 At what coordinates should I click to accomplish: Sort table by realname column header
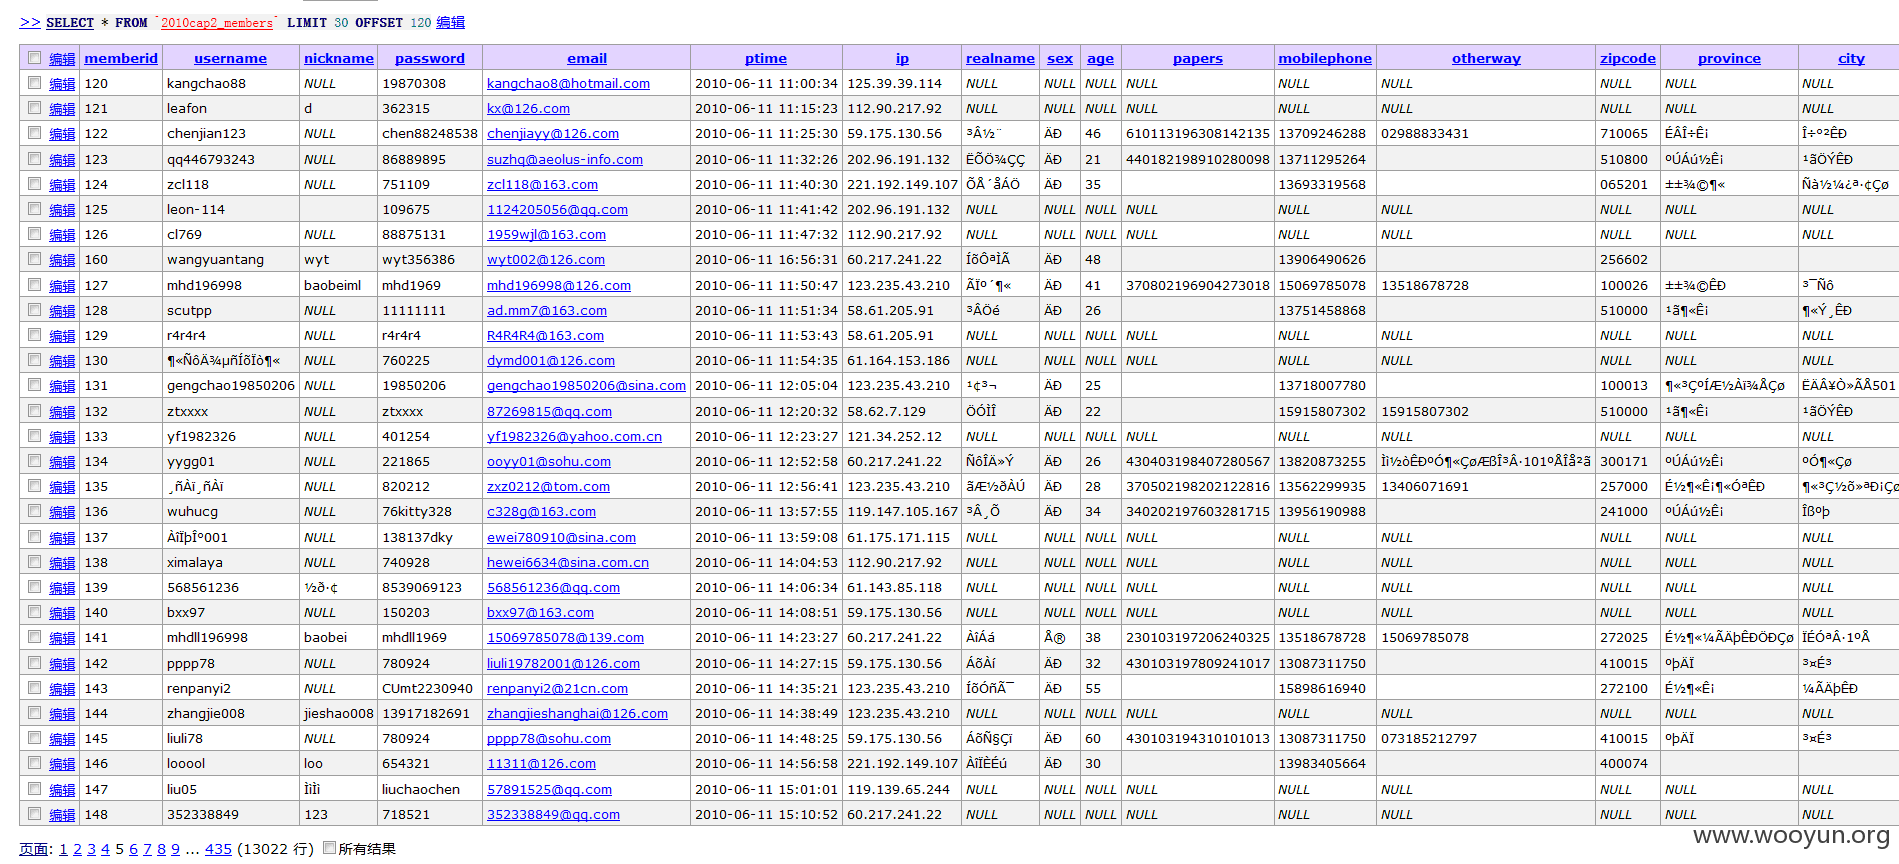[x=1000, y=59]
